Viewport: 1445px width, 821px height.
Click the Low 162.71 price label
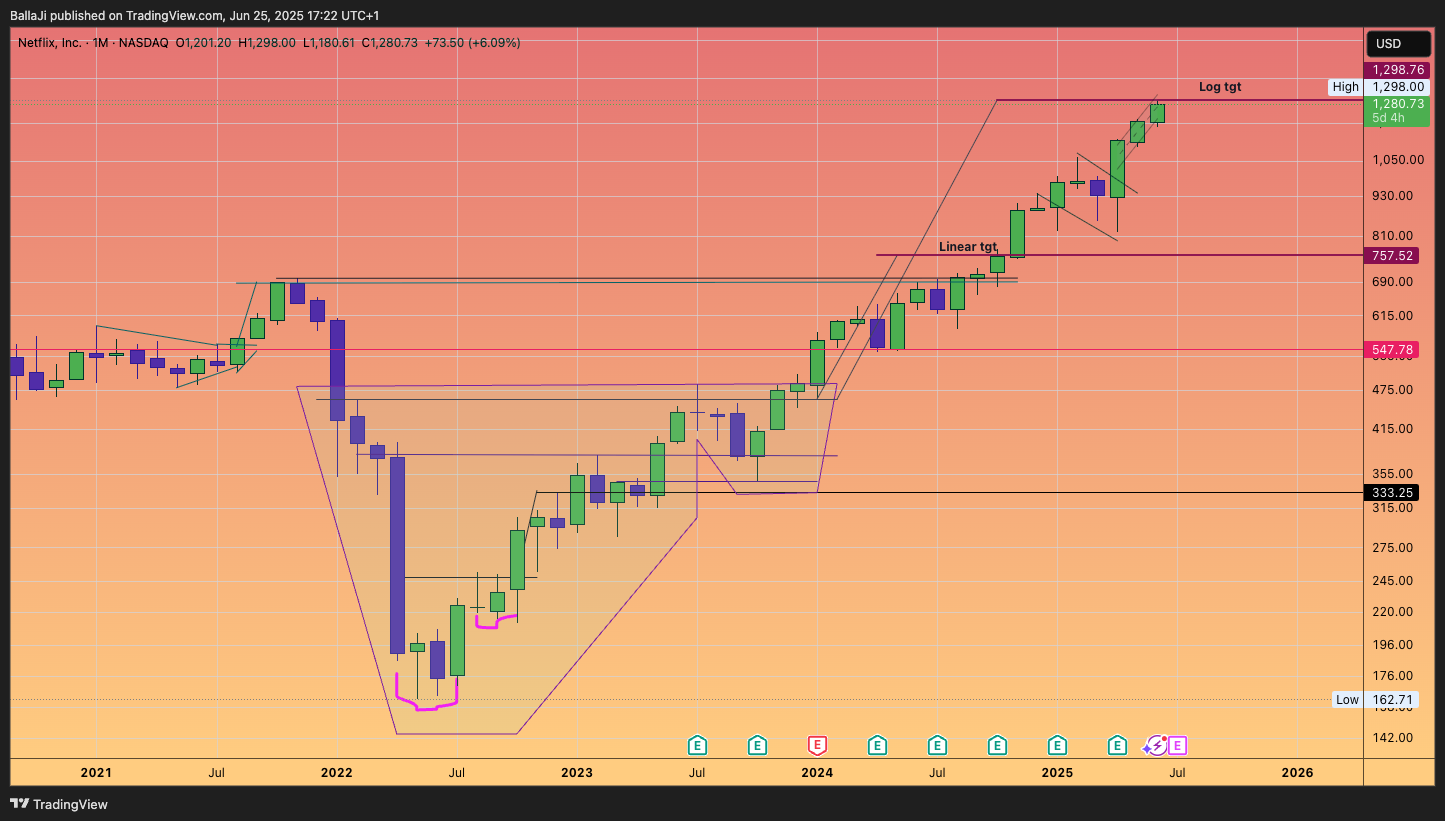(x=1377, y=700)
